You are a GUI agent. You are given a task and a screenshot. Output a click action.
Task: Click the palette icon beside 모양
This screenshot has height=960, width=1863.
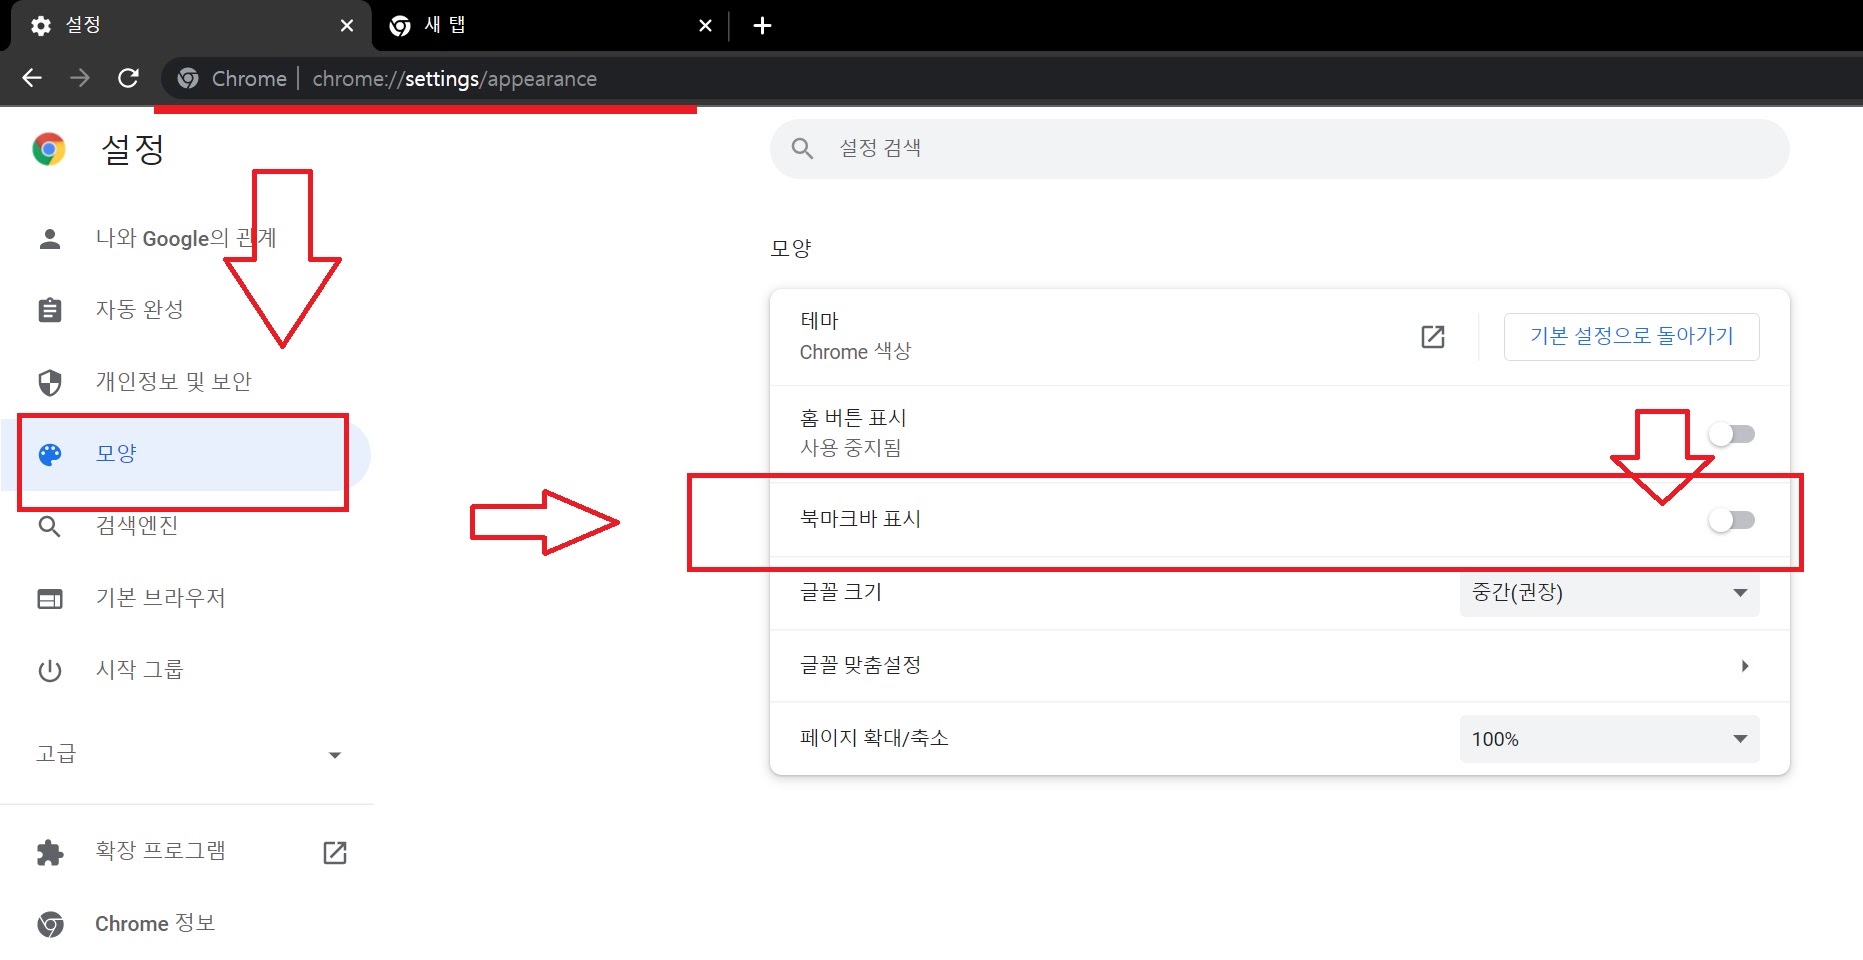(x=50, y=454)
